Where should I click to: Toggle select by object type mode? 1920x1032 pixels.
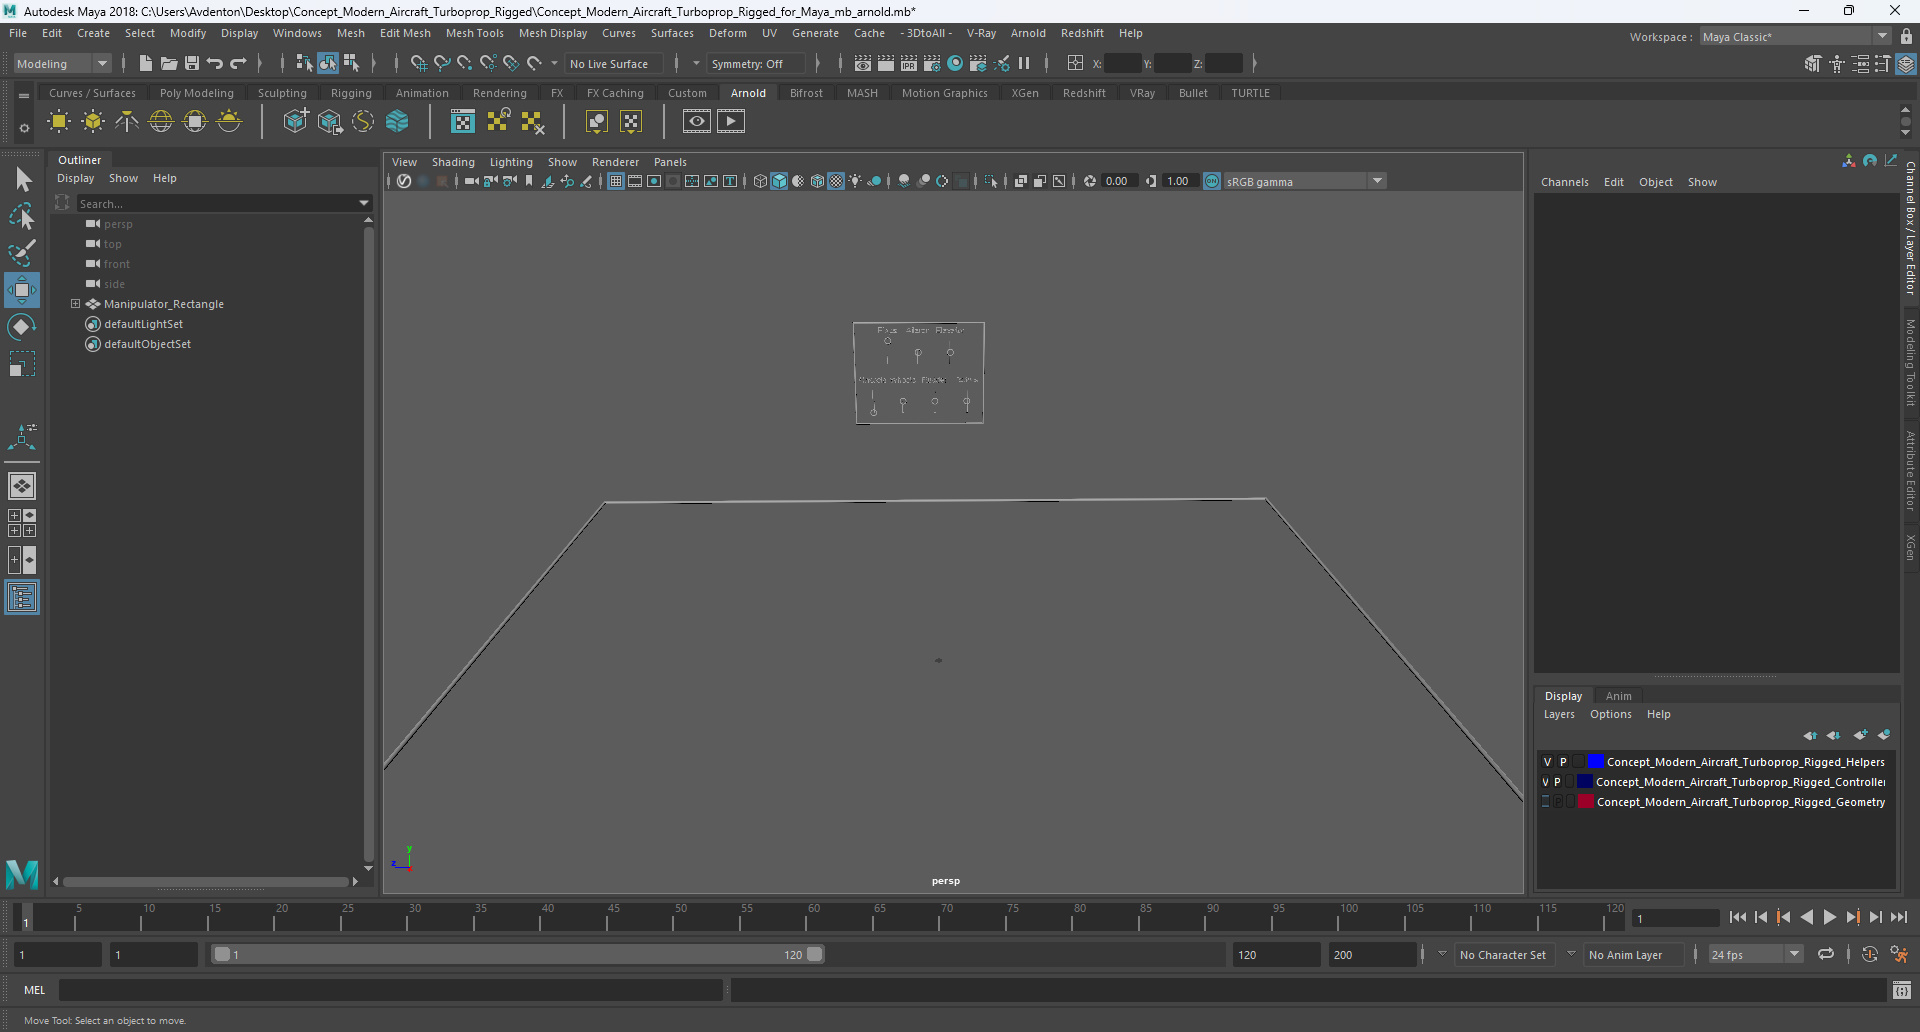point(328,63)
